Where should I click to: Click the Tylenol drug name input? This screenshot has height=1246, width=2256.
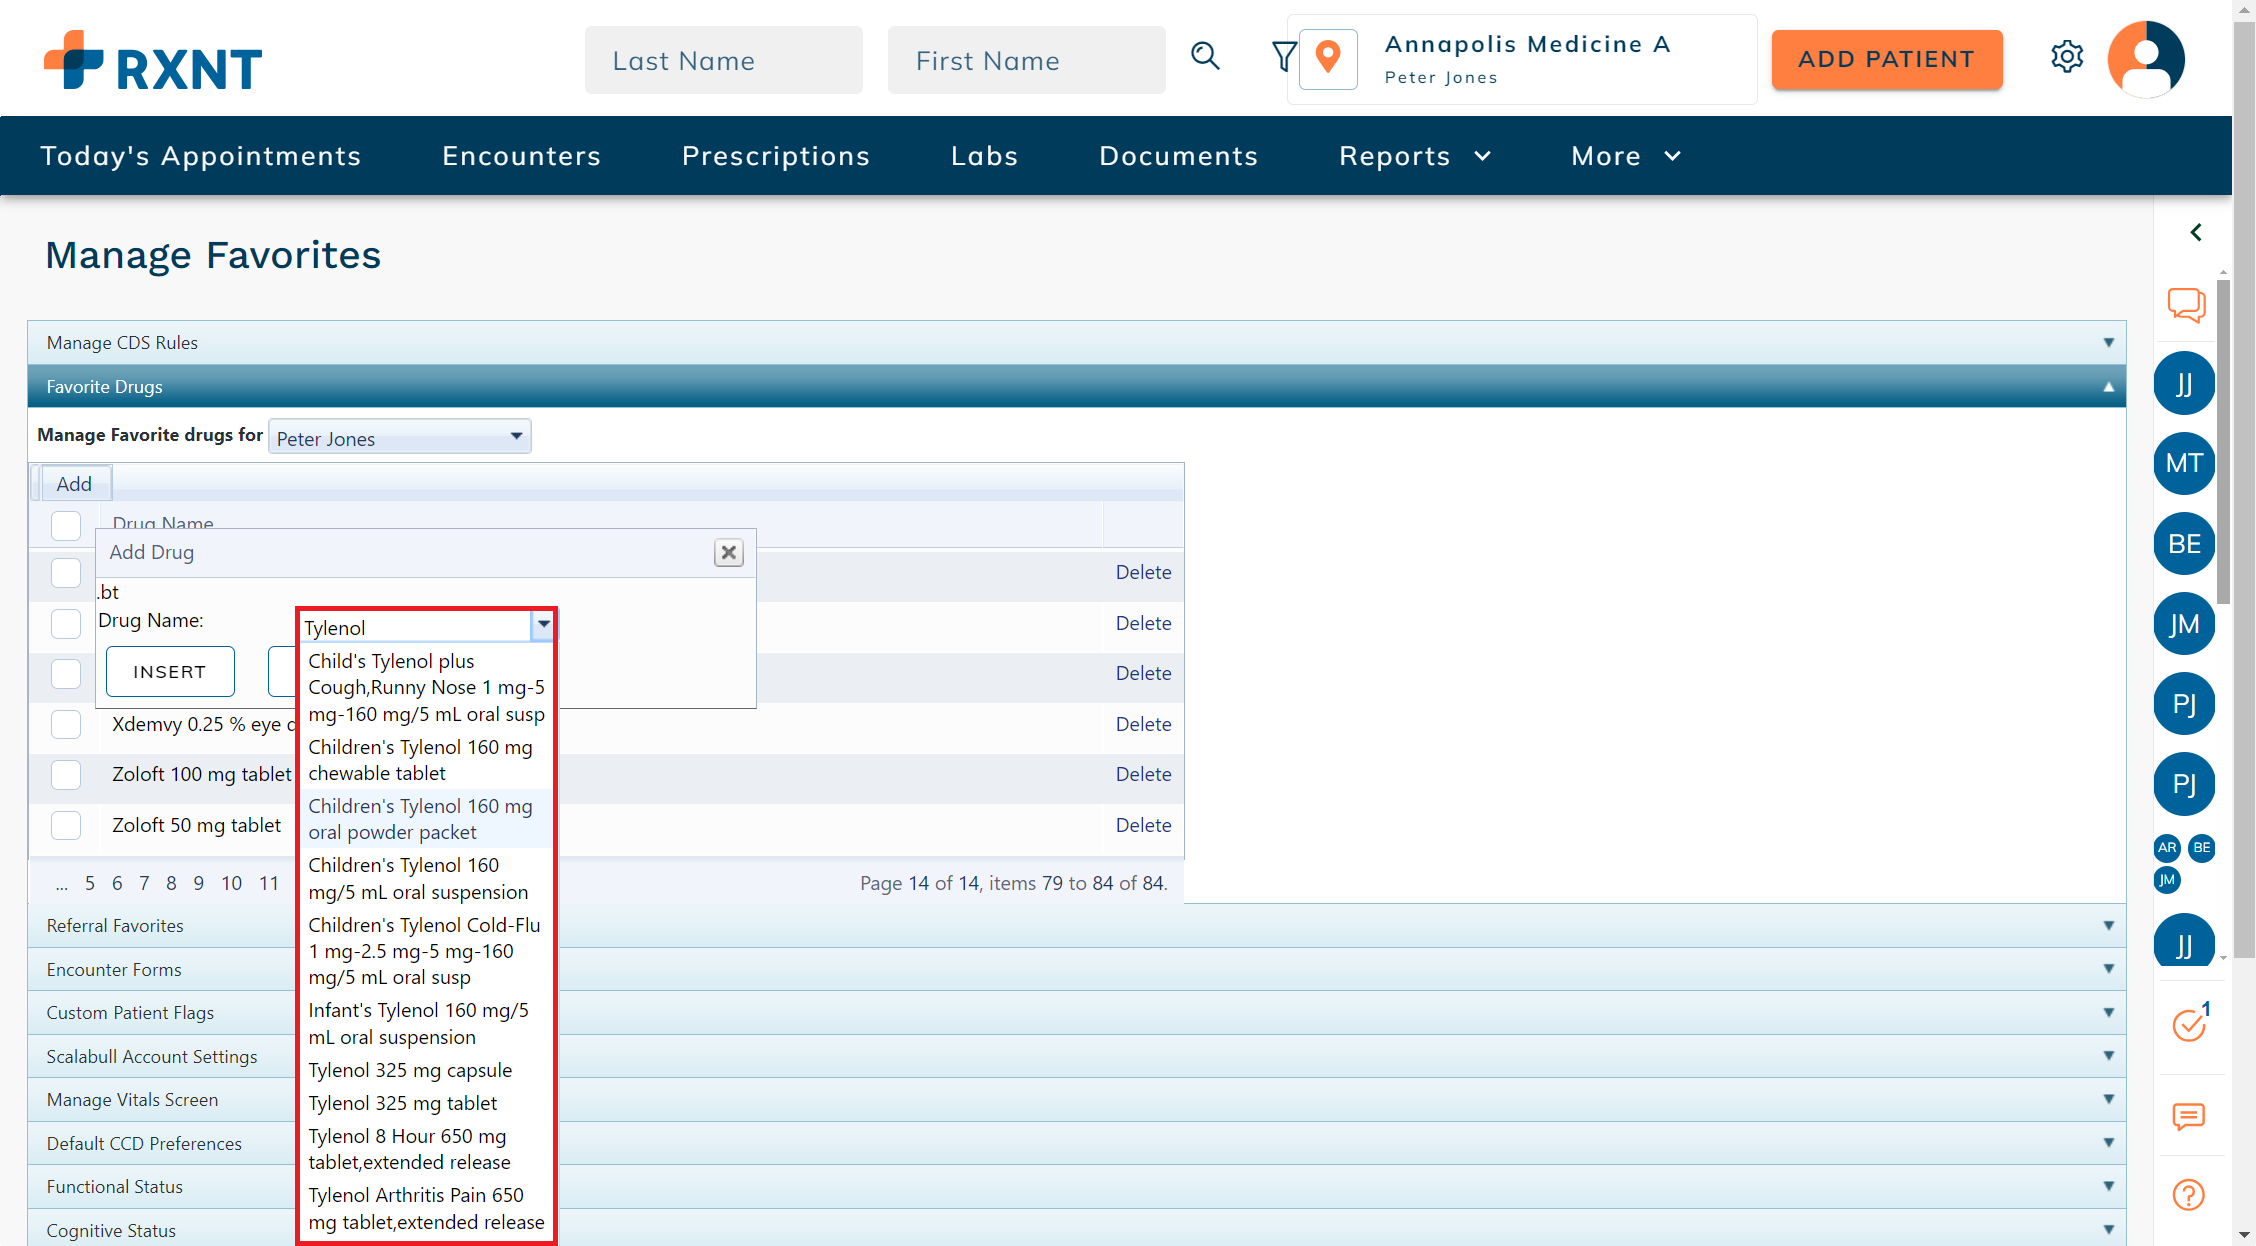click(x=416, y=627)
